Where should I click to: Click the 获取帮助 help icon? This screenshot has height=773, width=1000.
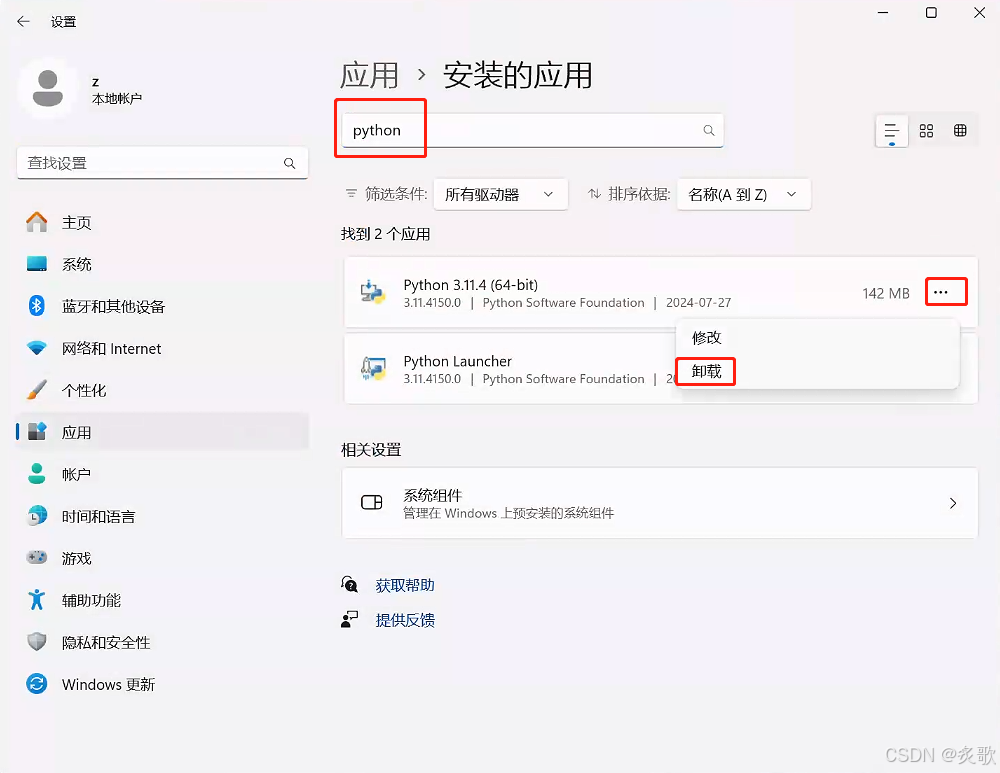349,584
